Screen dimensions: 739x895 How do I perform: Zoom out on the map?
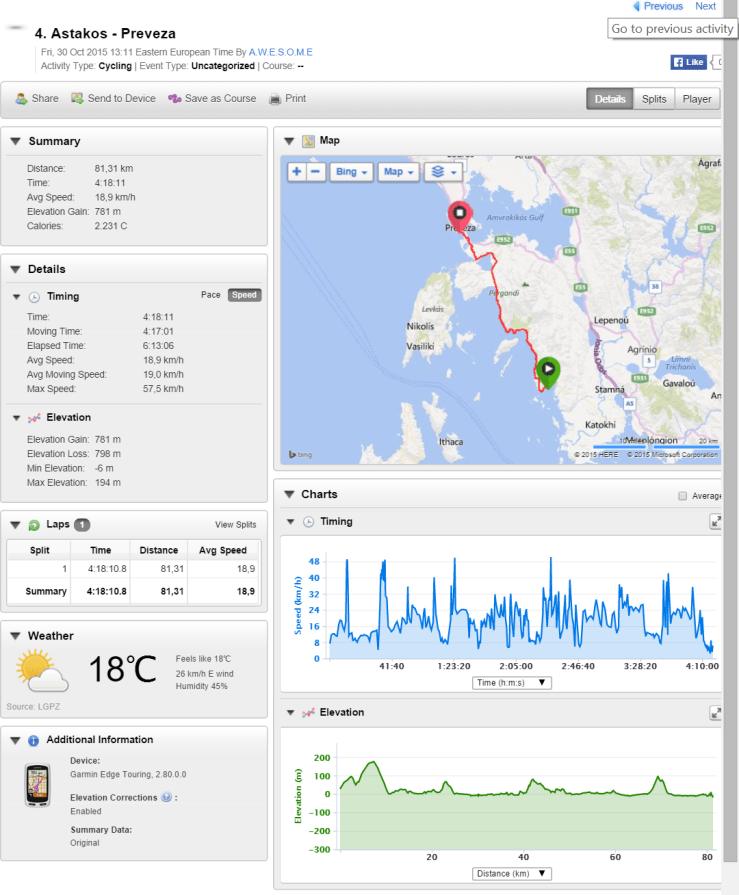(315, 172)
